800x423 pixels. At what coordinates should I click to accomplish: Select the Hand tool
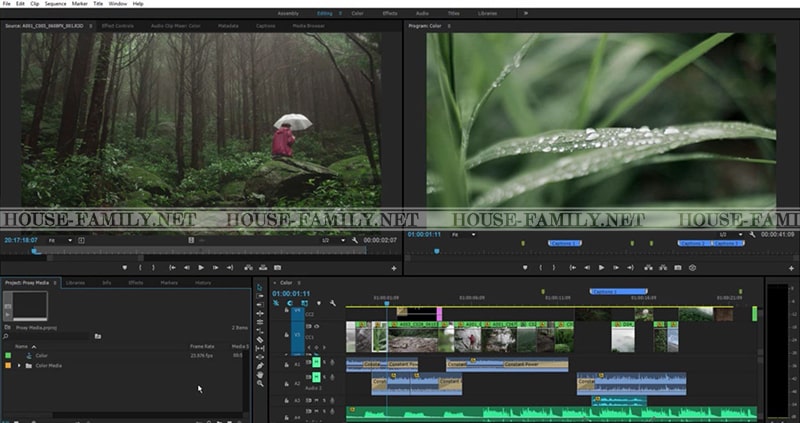[260, 374]
